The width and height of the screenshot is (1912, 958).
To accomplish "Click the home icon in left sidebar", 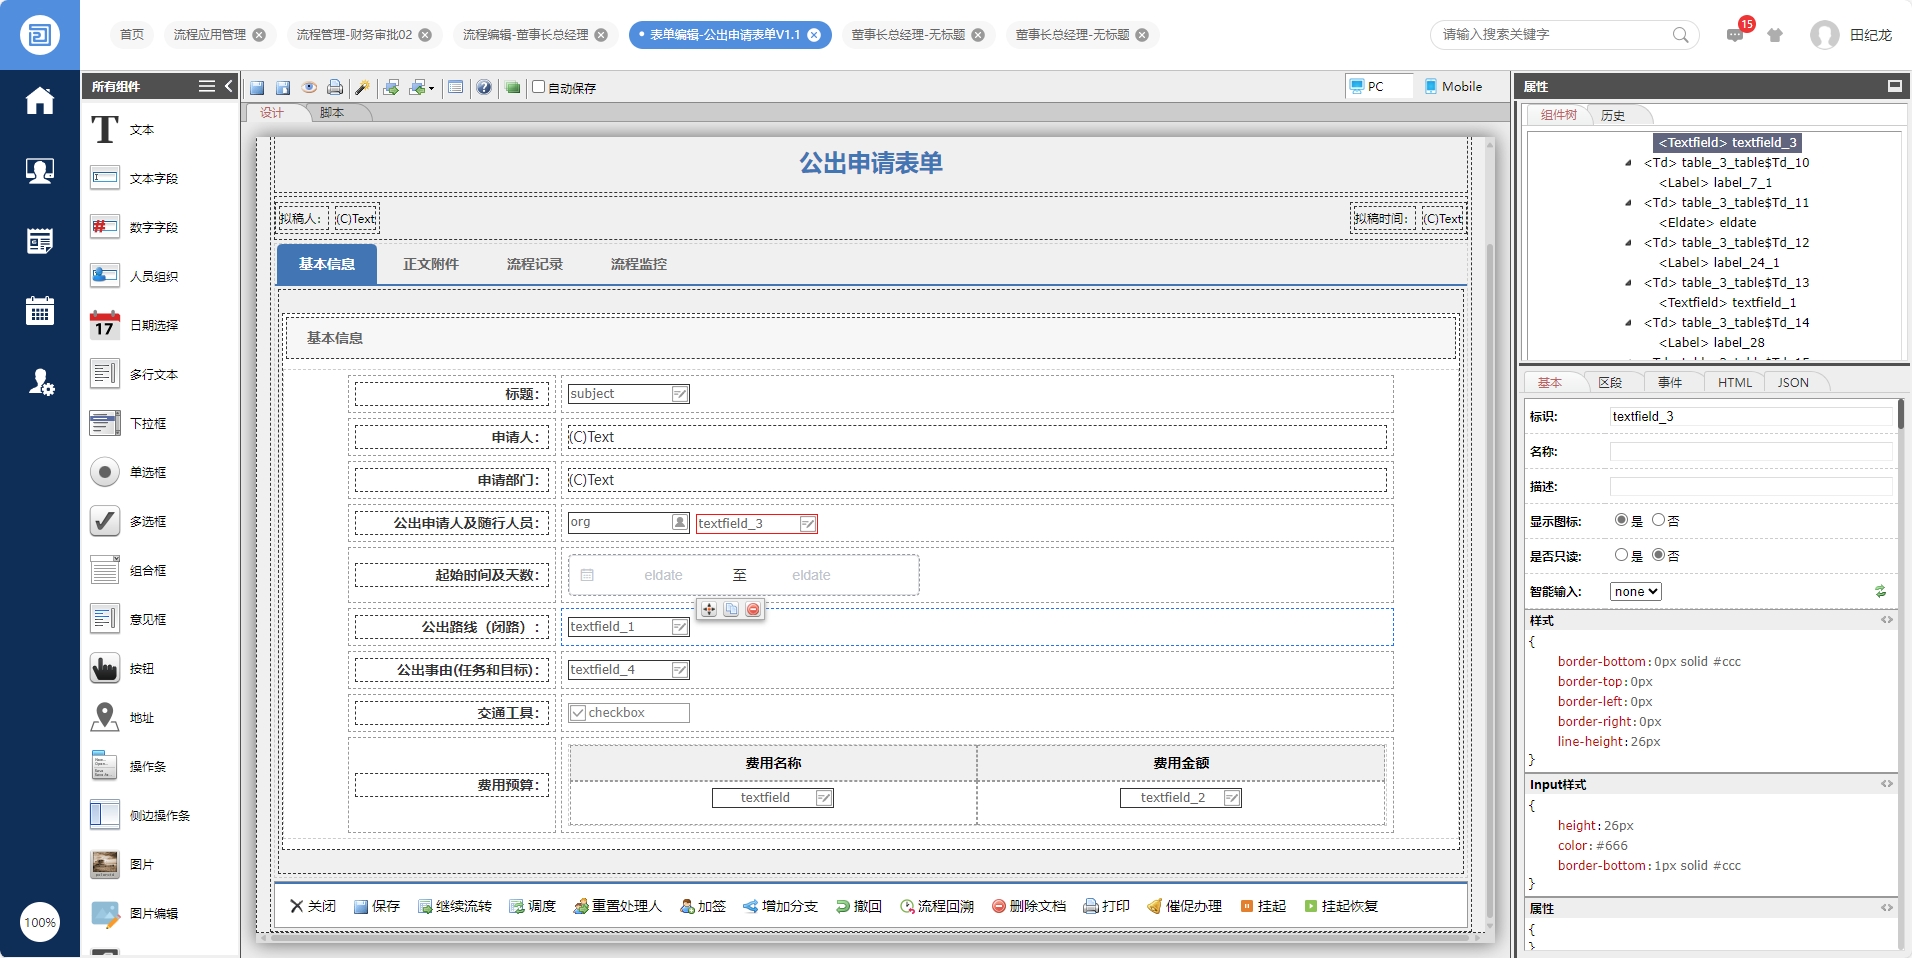I will pos(40,100).
